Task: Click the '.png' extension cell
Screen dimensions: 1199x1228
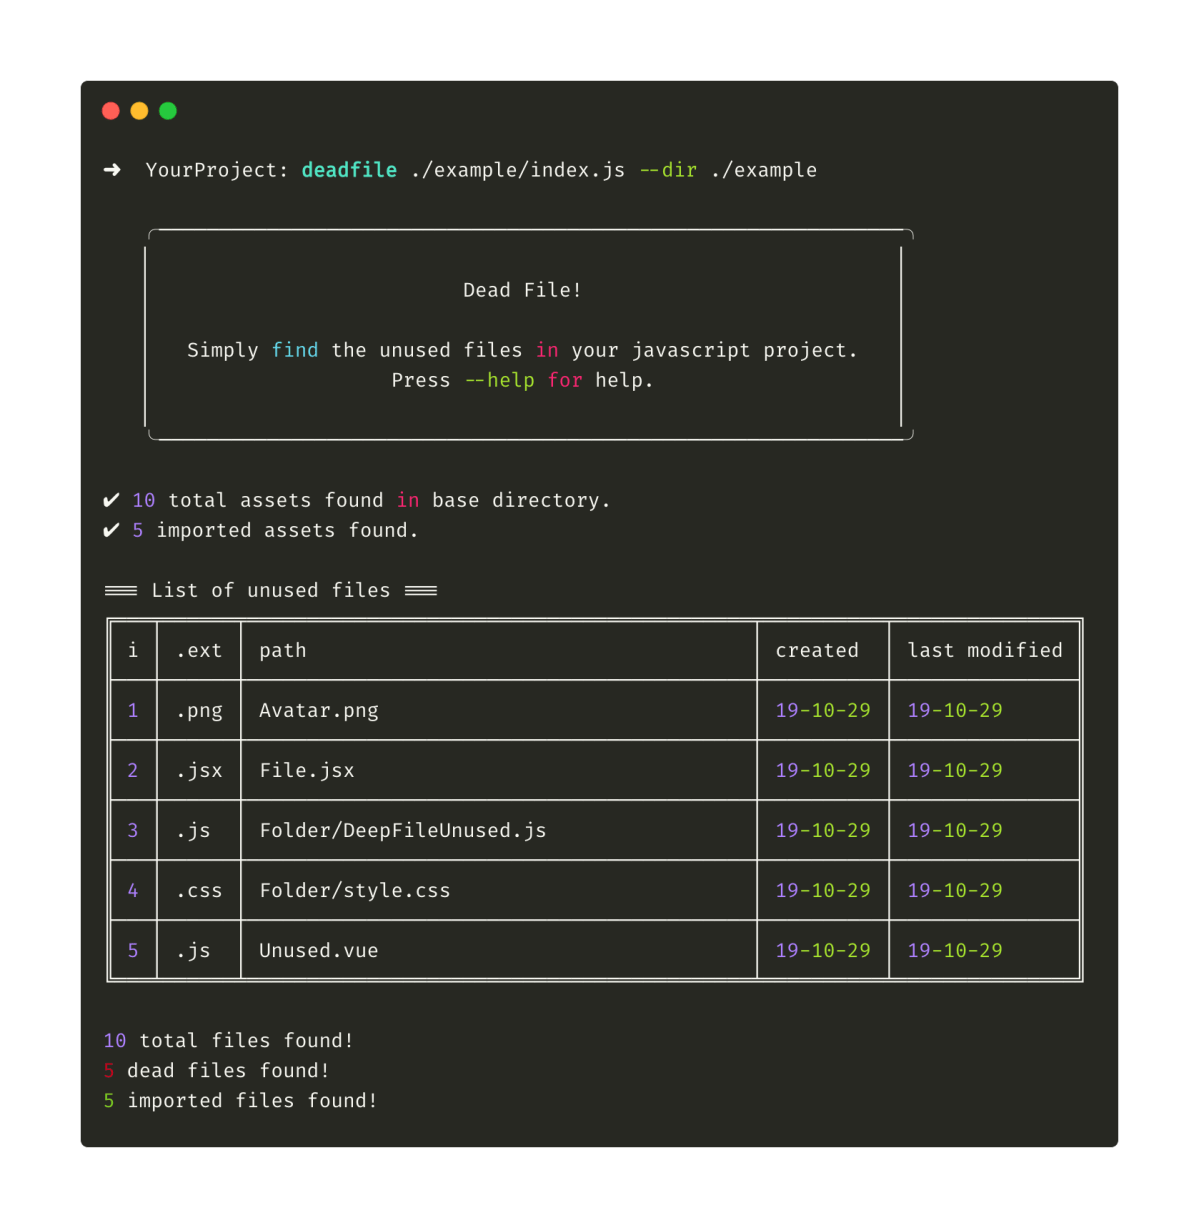Action: tap(199, 711)
